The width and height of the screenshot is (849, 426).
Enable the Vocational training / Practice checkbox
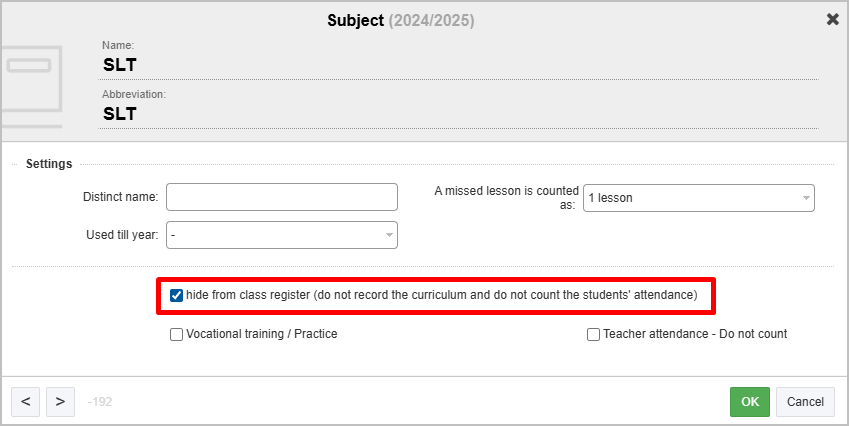[177, 335]
